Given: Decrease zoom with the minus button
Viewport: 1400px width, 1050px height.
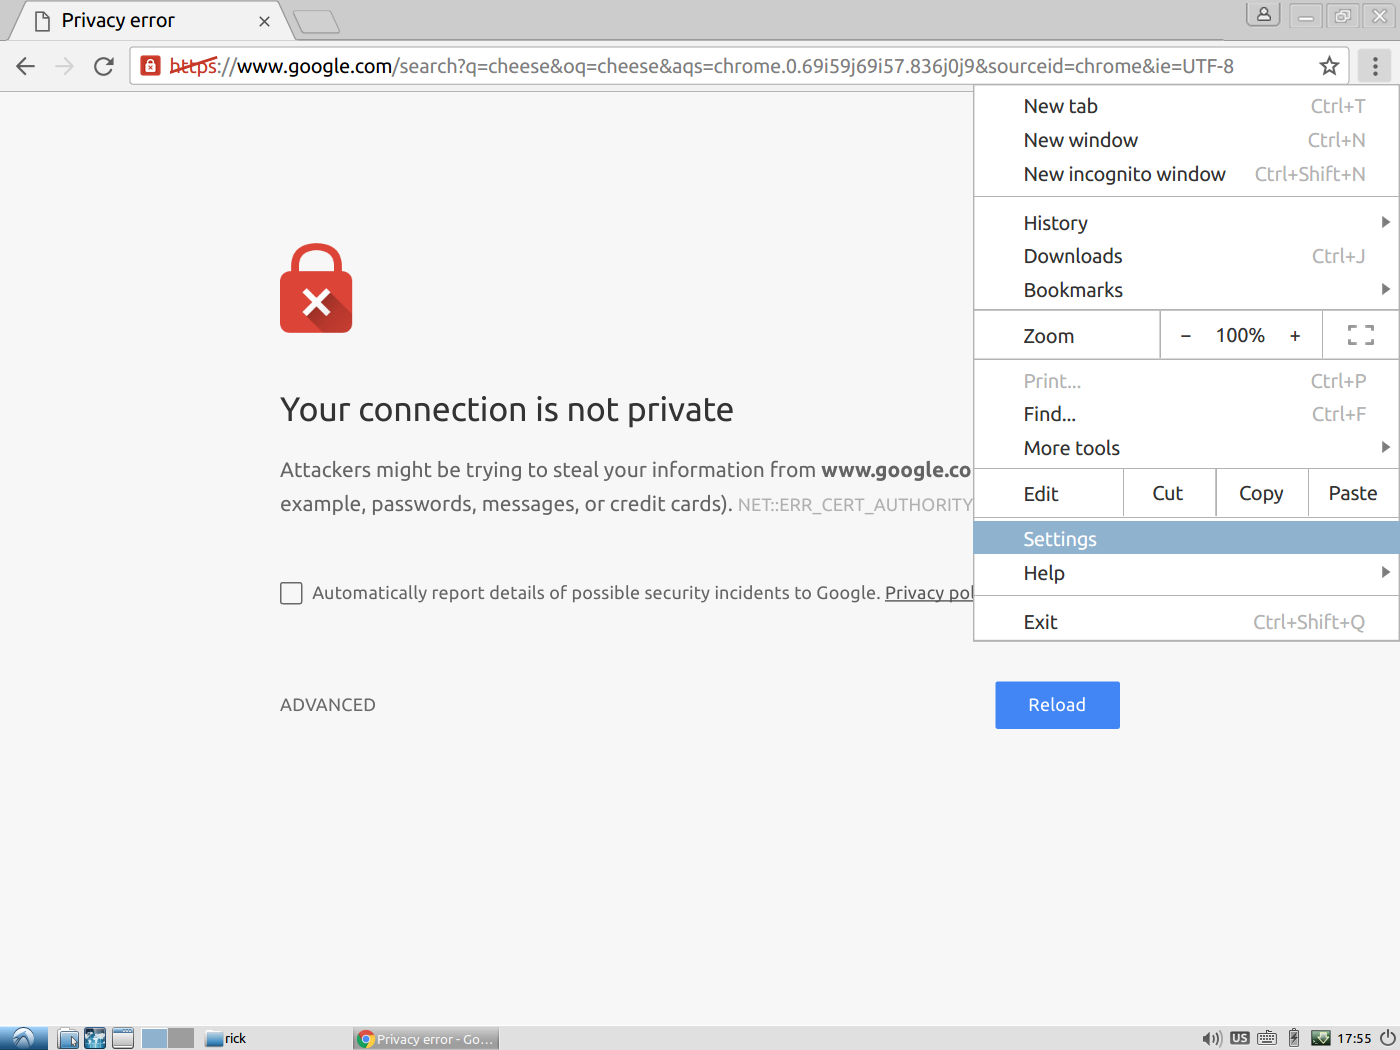Looking at the screenshot, I should coord(1186,336).
